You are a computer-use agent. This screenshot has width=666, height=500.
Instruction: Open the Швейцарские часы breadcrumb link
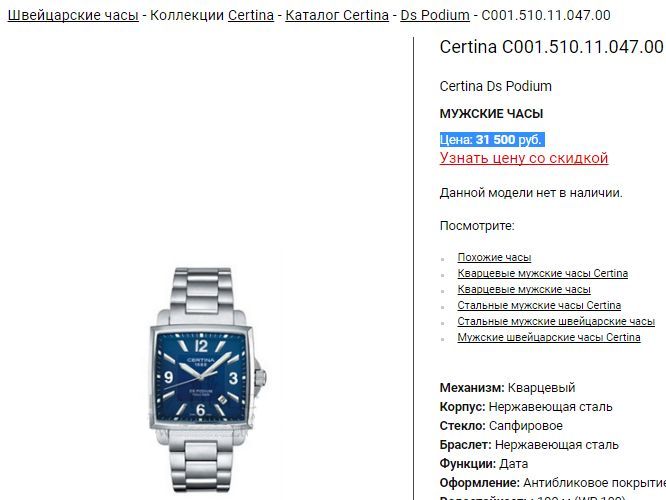(x=73, y=15)
